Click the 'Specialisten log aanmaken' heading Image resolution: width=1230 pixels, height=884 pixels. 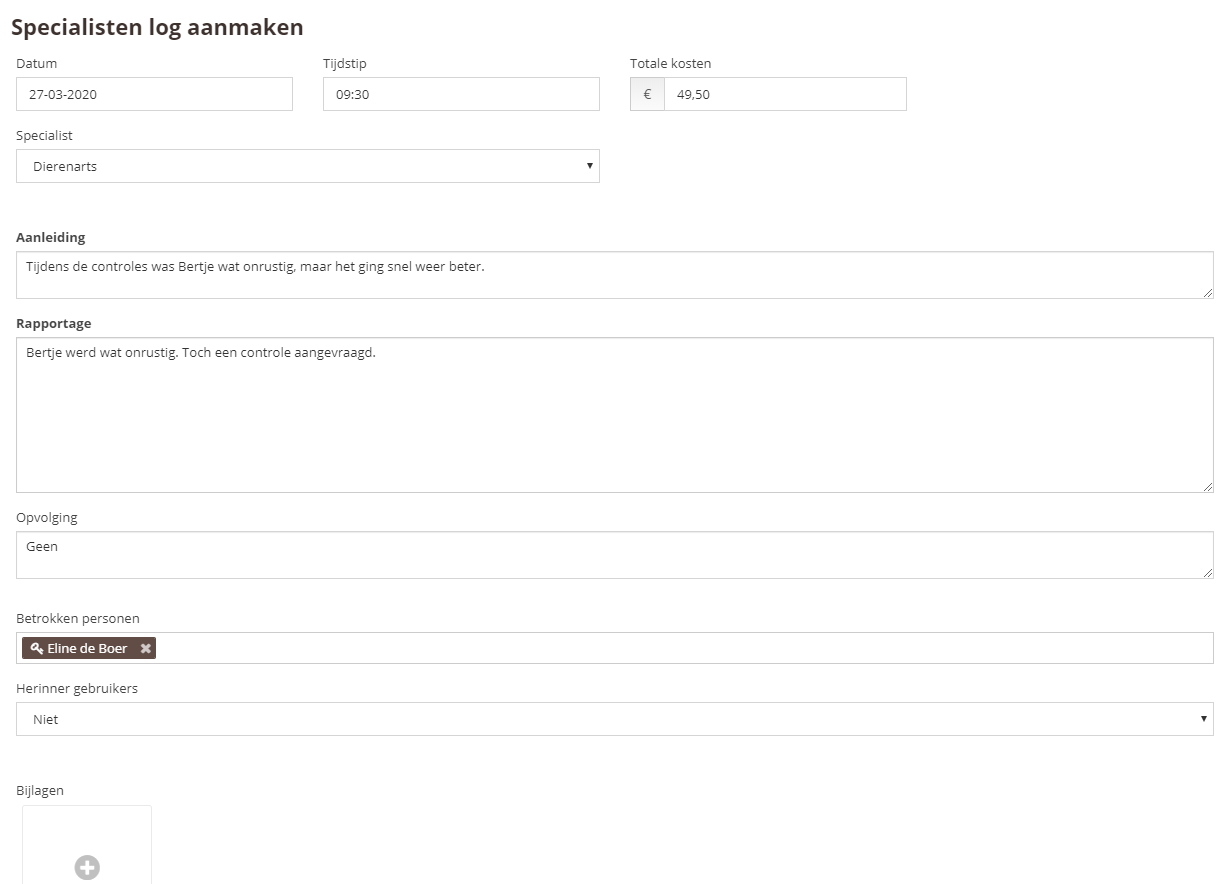(157, 28)
